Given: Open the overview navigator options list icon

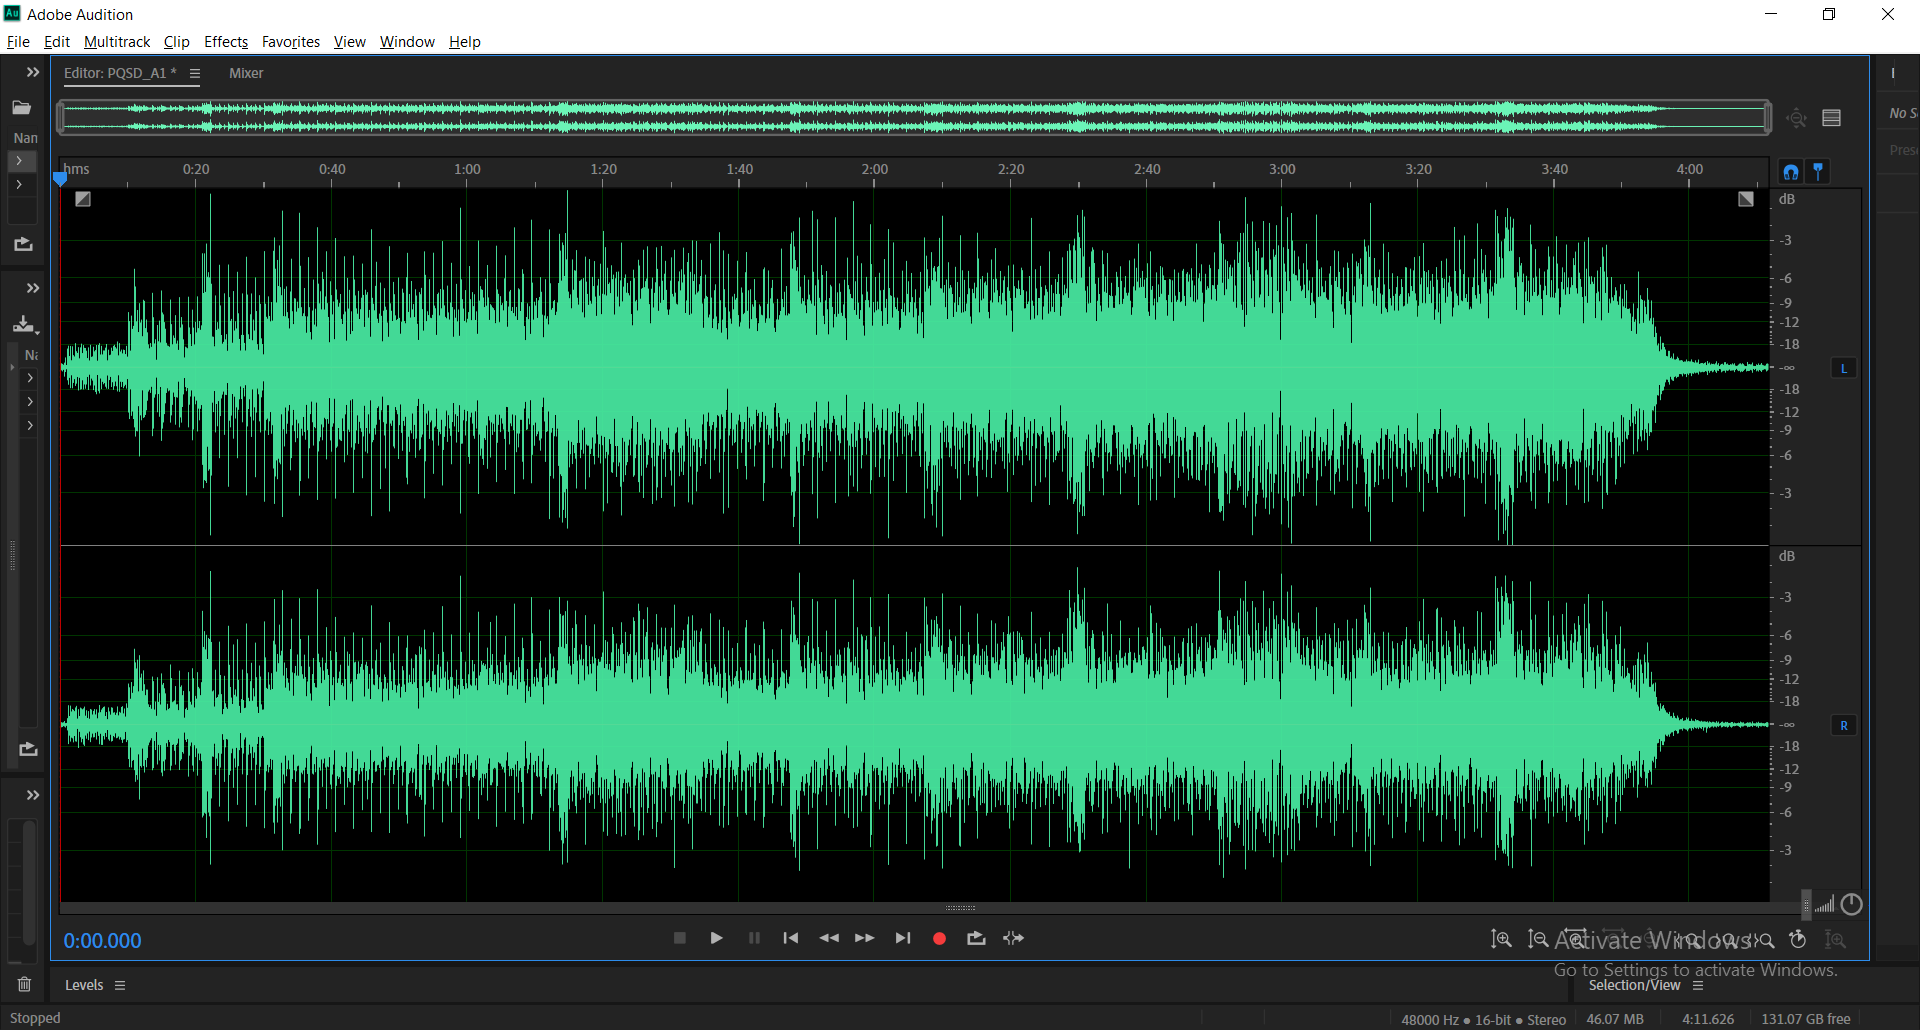Looking at the screenshot, I should [x=1832, y=118].
